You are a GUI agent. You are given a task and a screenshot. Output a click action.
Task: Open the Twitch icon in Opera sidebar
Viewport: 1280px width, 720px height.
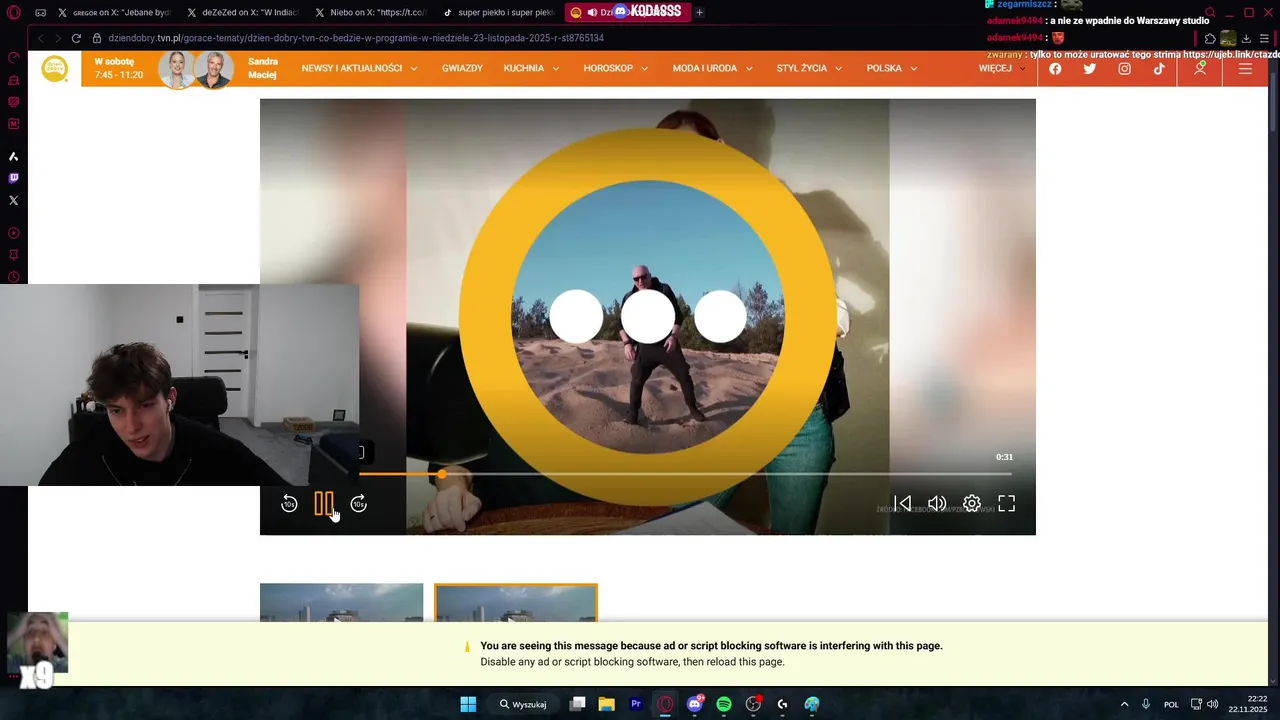pyautogui.click(x=13, y=178)
